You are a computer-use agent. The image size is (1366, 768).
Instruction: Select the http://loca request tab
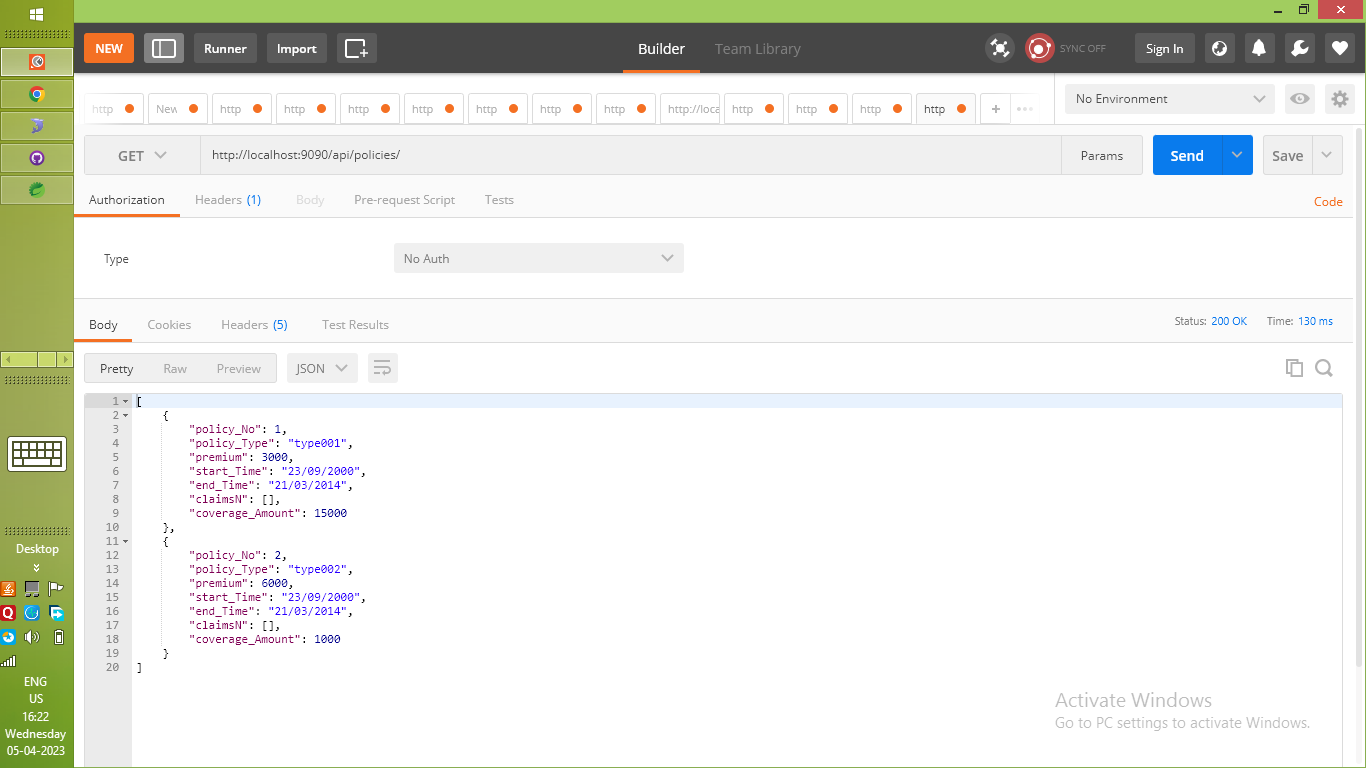[690, 109]
